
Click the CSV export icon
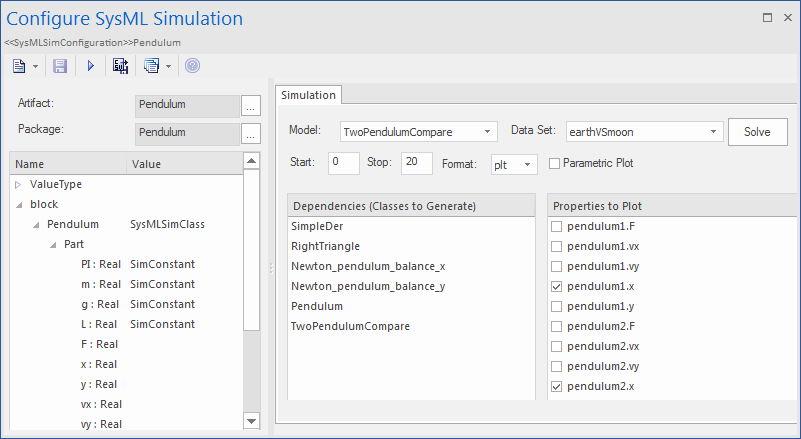[121, 66]
